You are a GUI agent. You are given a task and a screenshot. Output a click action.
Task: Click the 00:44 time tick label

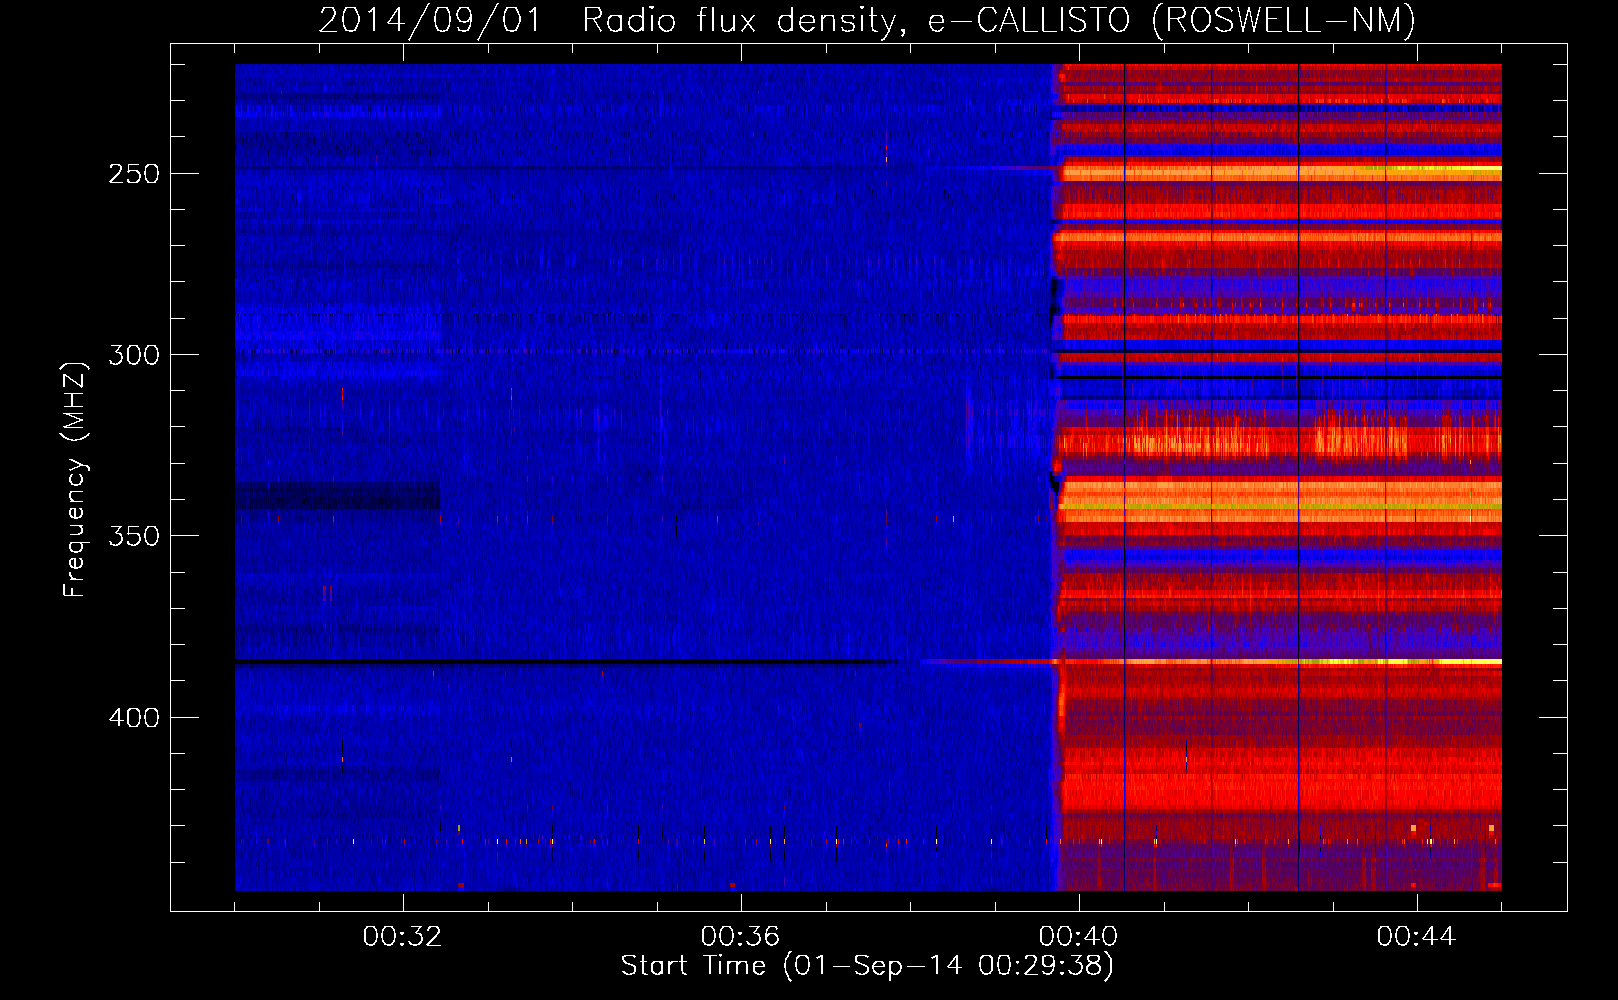[1417, 937]
